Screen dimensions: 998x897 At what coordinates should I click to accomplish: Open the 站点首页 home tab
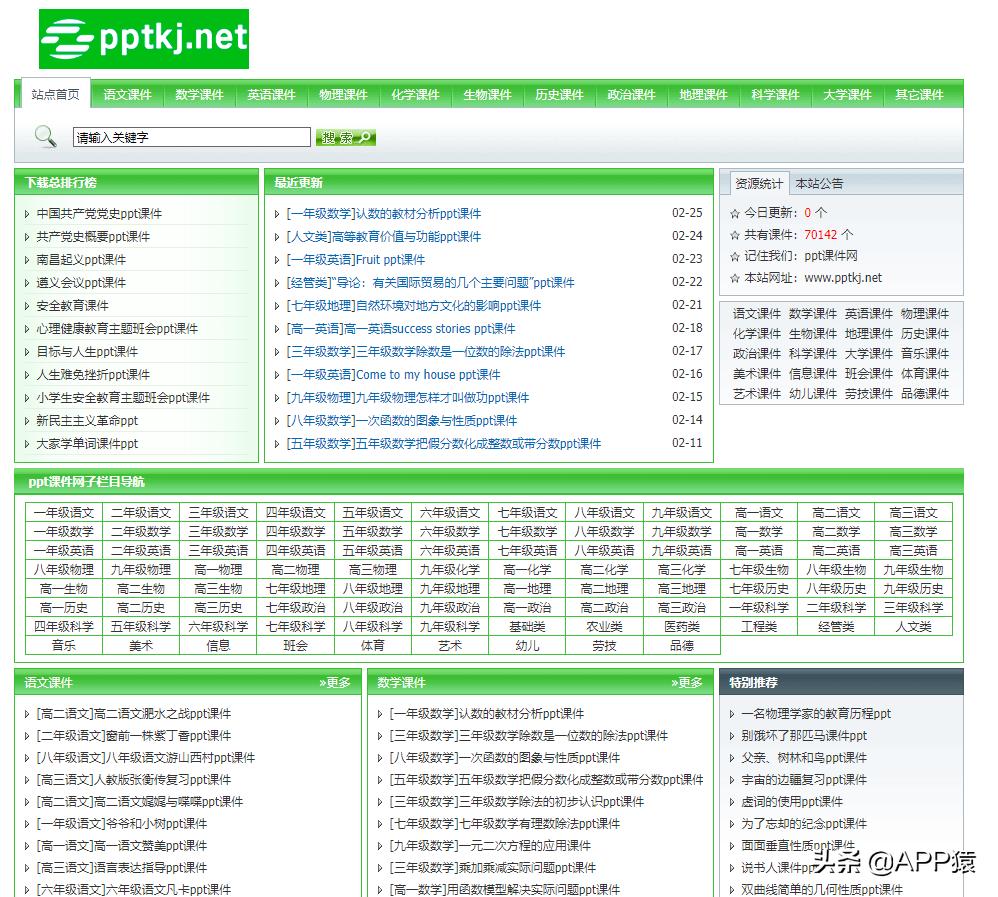(55, 94)
